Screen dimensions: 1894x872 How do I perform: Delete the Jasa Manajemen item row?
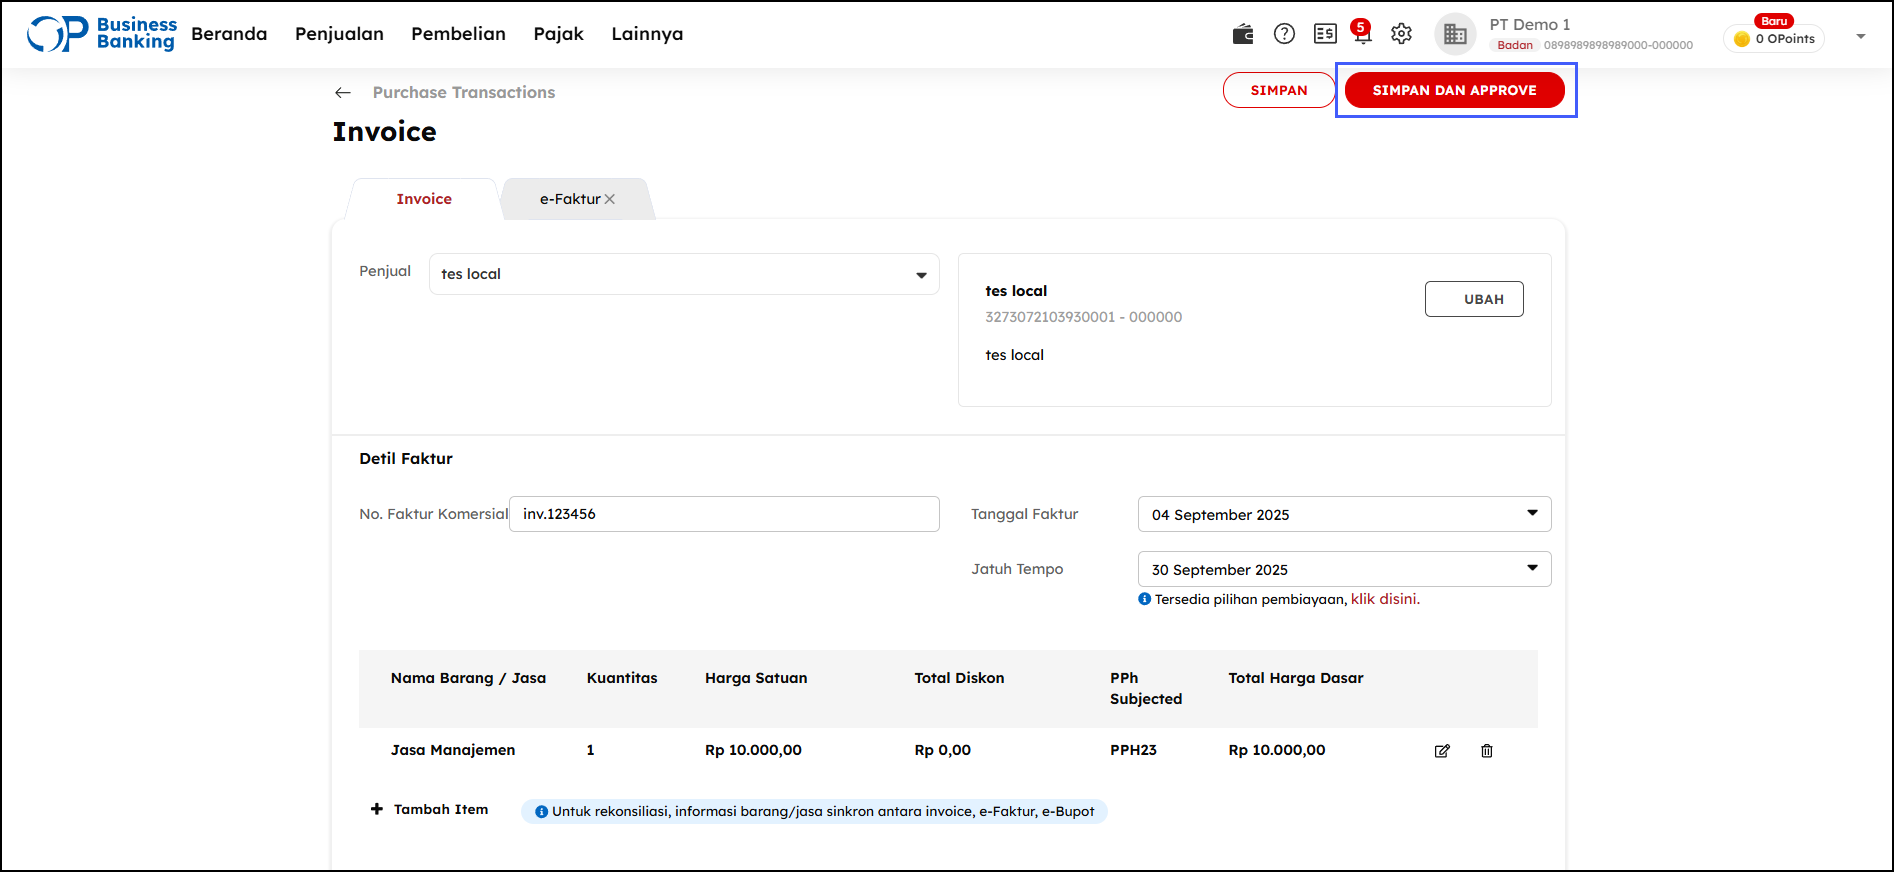1487,751
